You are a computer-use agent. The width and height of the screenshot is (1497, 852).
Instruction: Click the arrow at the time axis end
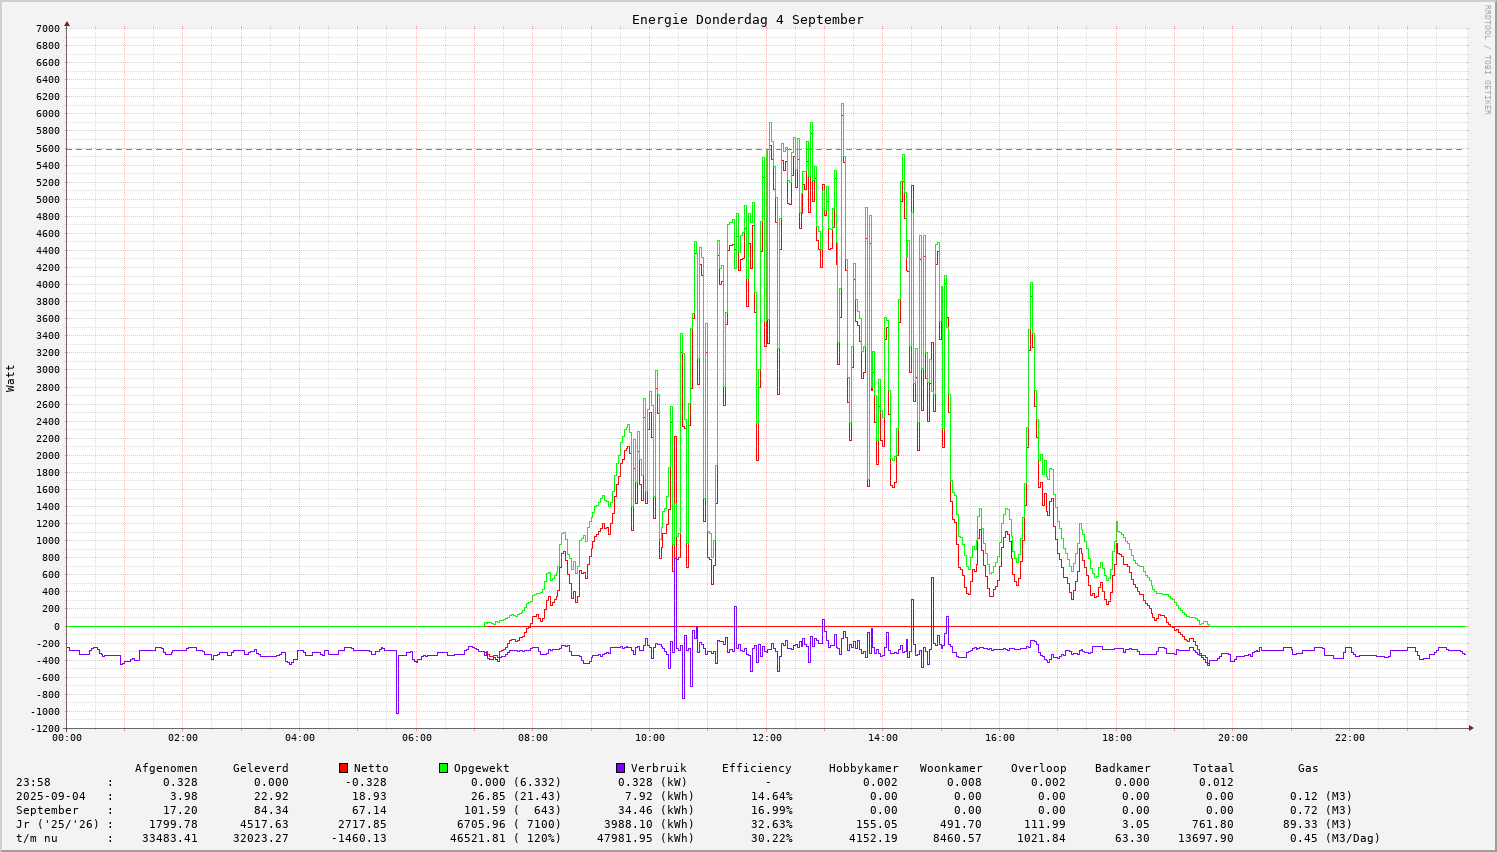click(x=1469, y=727)
